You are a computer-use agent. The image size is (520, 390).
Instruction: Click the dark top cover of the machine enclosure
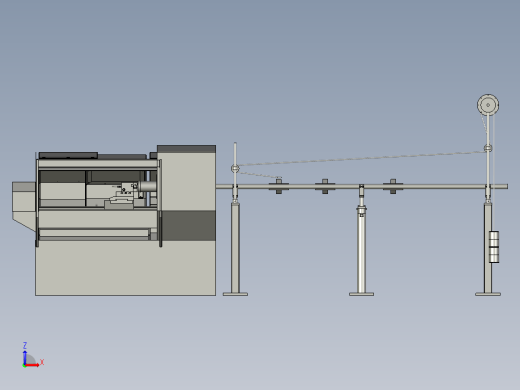click(x=68, y=155)
